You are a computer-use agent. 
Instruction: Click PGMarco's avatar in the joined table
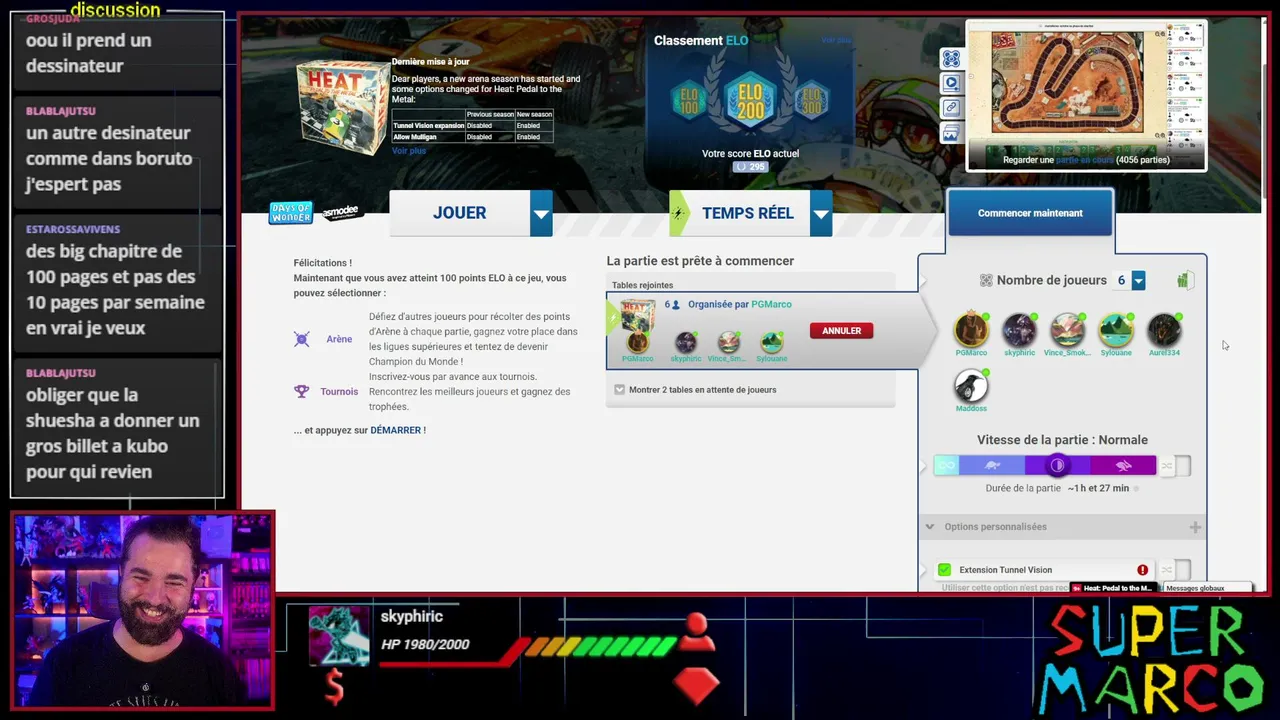click(x=637, y=343)
